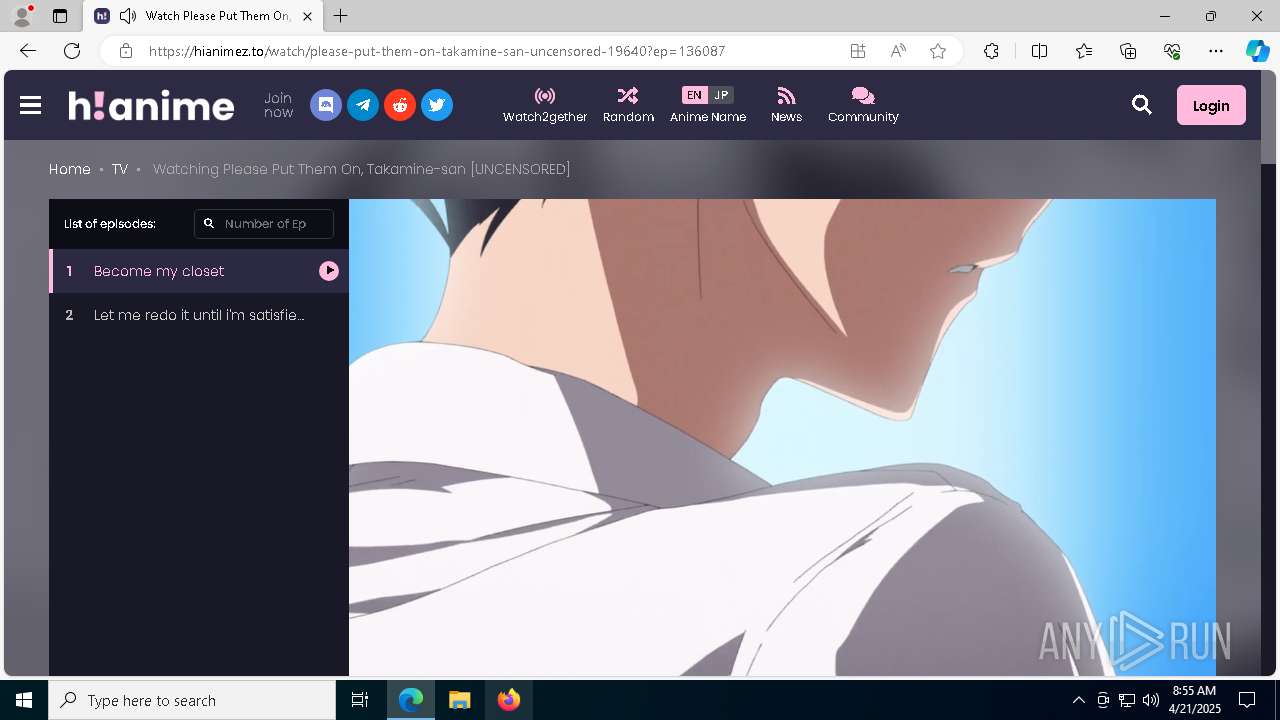Click the taskbar search box
The image size is (1280, 720).
pyautogui.click(x=192, y=700)
